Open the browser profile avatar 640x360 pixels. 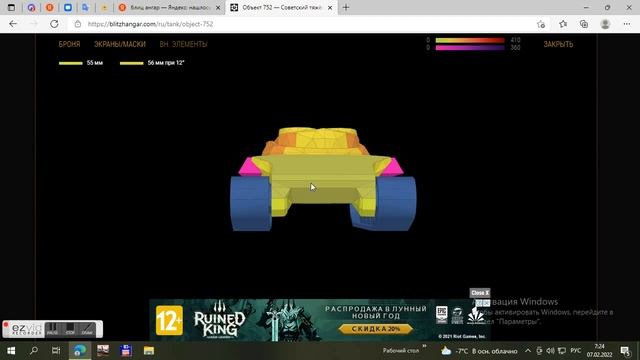[605, 24]
